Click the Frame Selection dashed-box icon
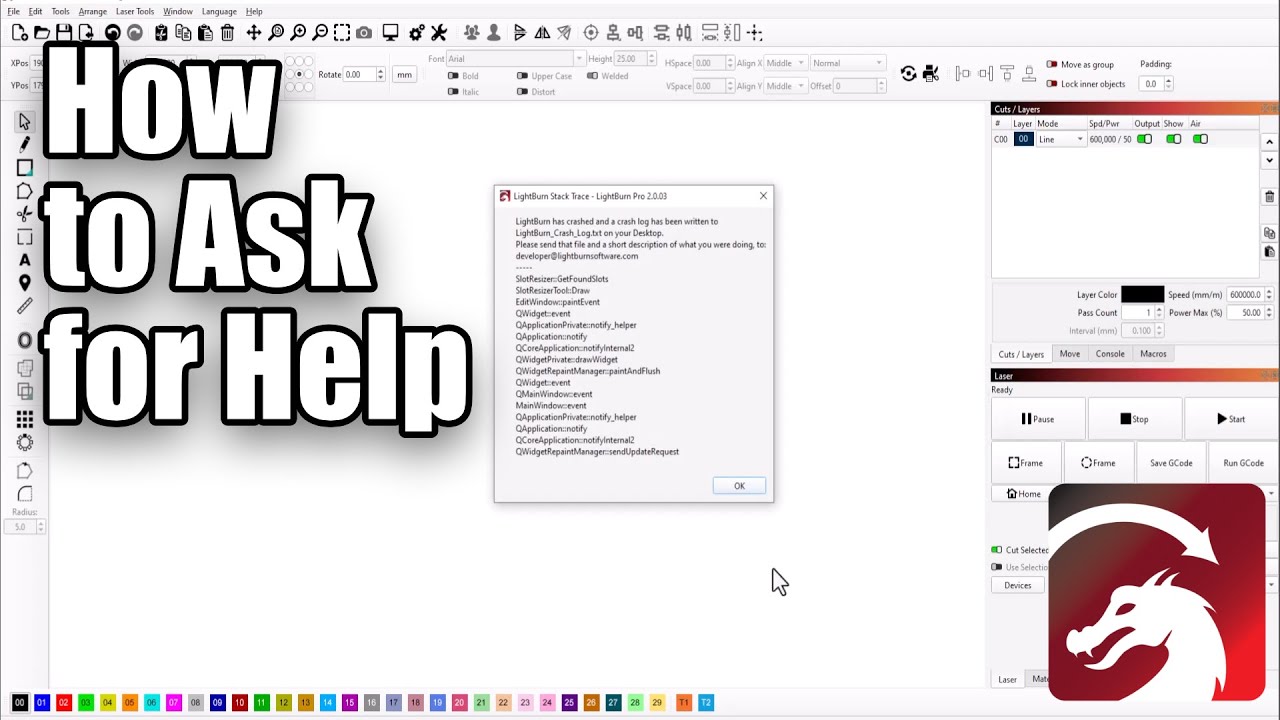The height and width of the screenshot is (720, 1280). click(x=342, y=33)
